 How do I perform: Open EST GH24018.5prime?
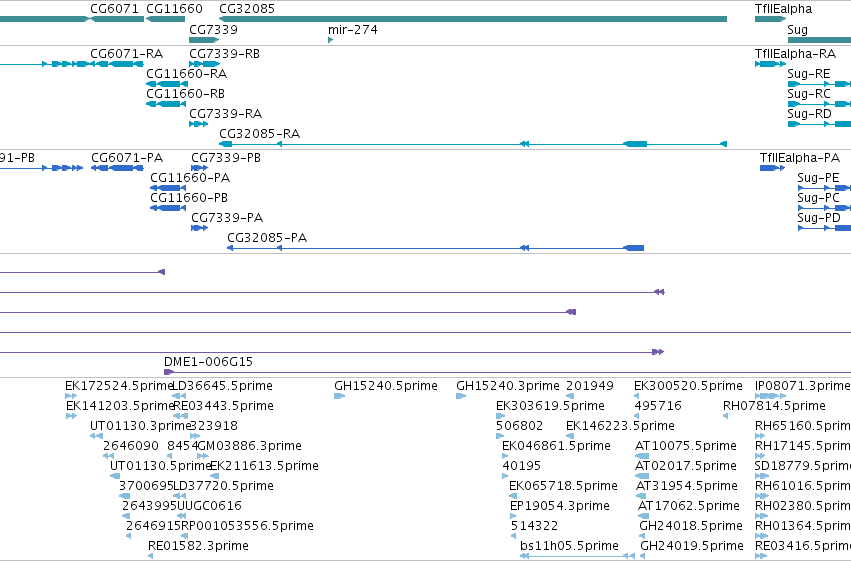[691, 526]
